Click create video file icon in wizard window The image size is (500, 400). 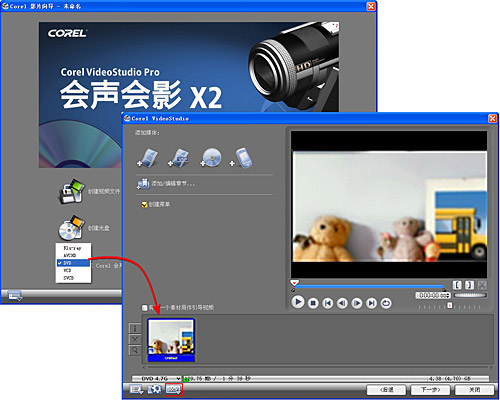coord(71,191)
